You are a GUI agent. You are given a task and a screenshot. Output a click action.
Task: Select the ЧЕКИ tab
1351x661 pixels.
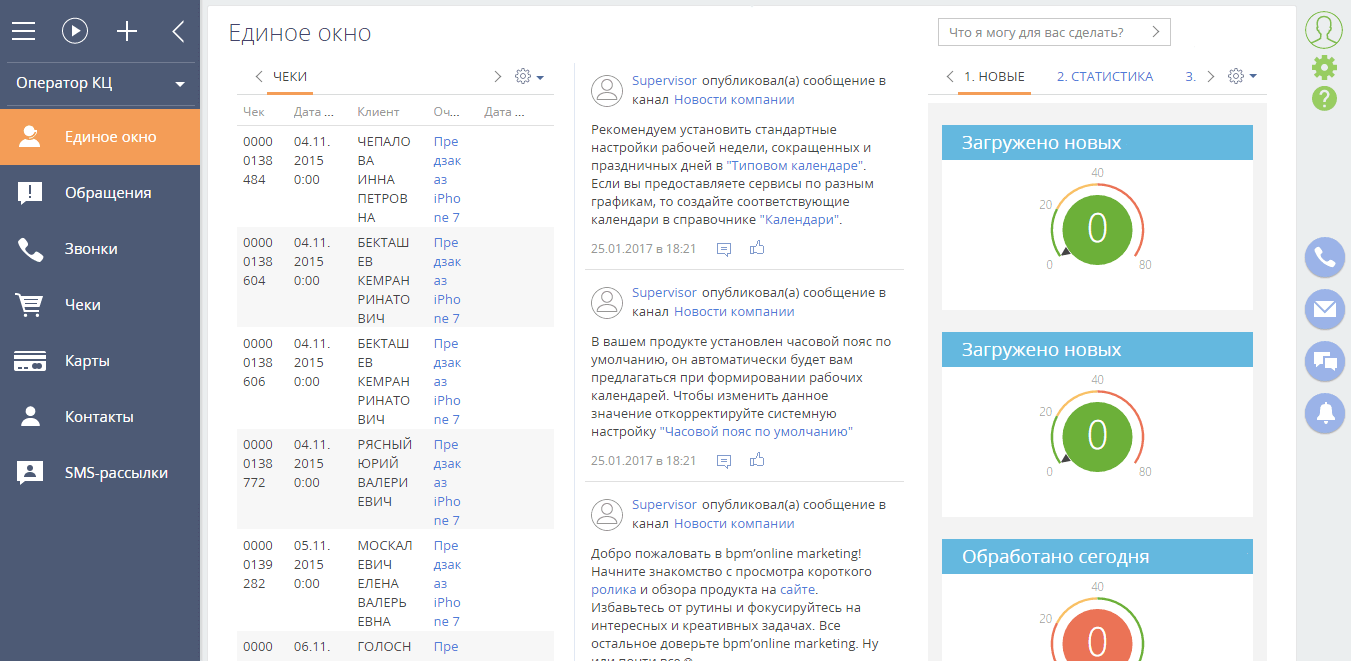290,77
